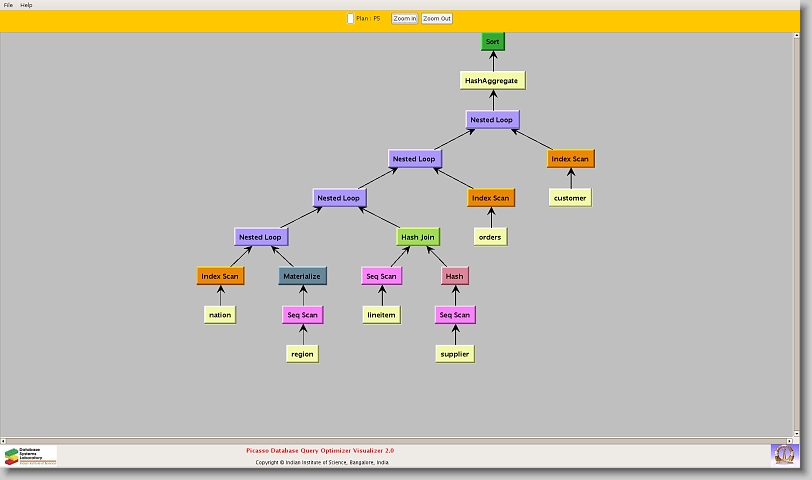Select the Index Scan node above customer
The height and width of the screenshot is (480, 812).
(570, 159)
